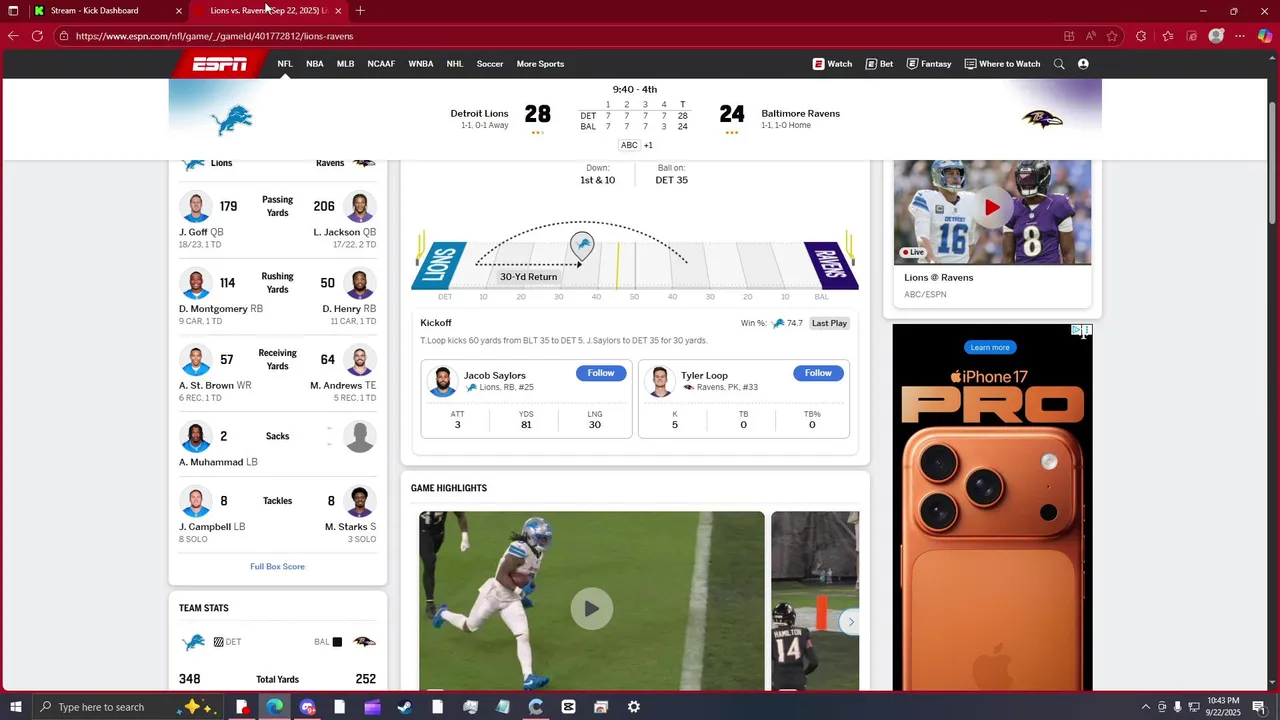The height and width of the screenshot is (720, 1280).
Task: Select the NCAAF nav item
Action: pos(381,64)
